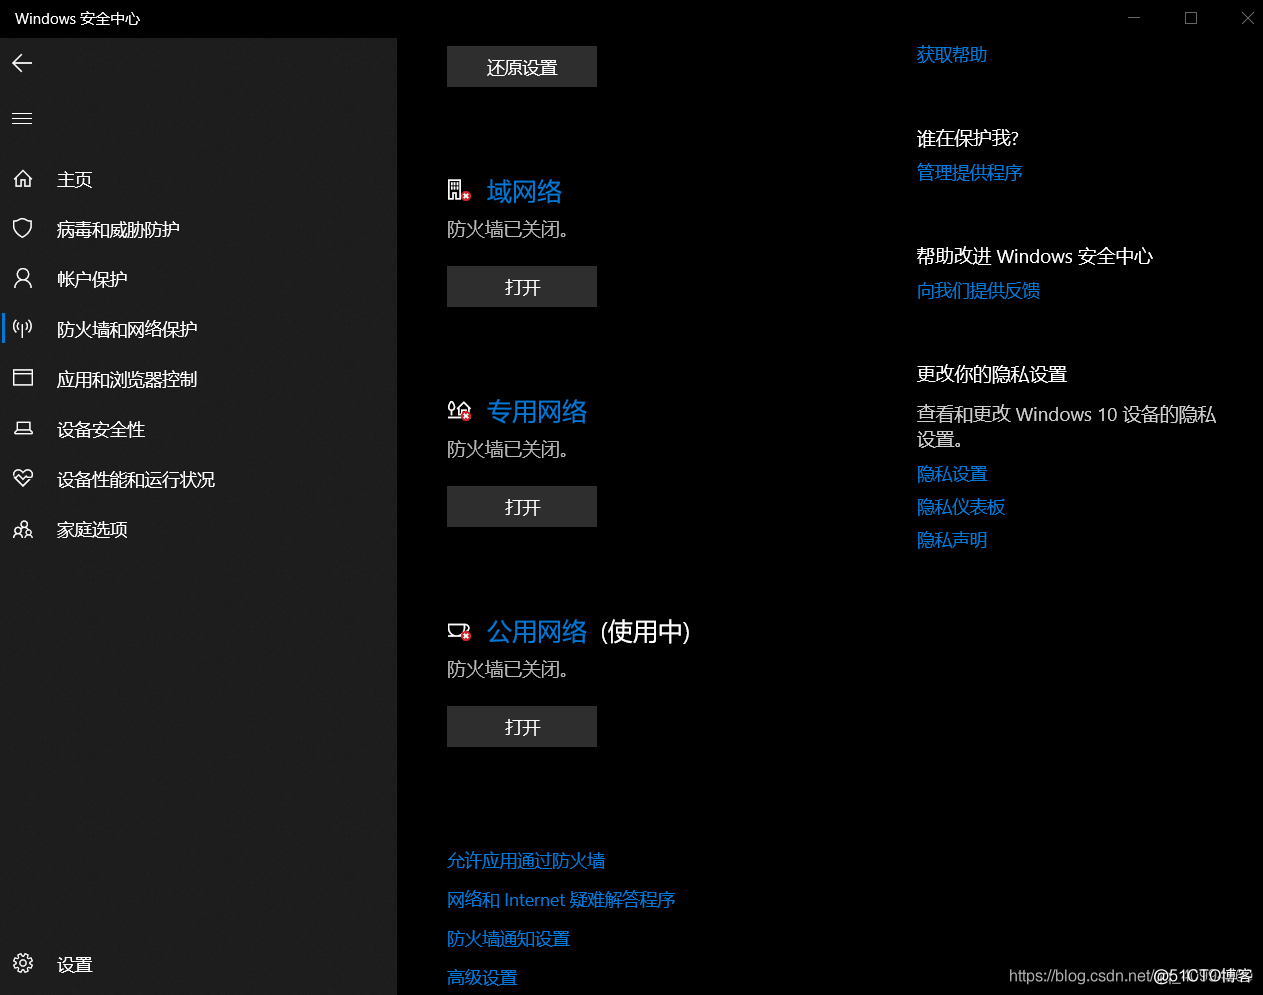Click 打开 under 专用网络
1263x995 pixels.
tap(522, 507)
